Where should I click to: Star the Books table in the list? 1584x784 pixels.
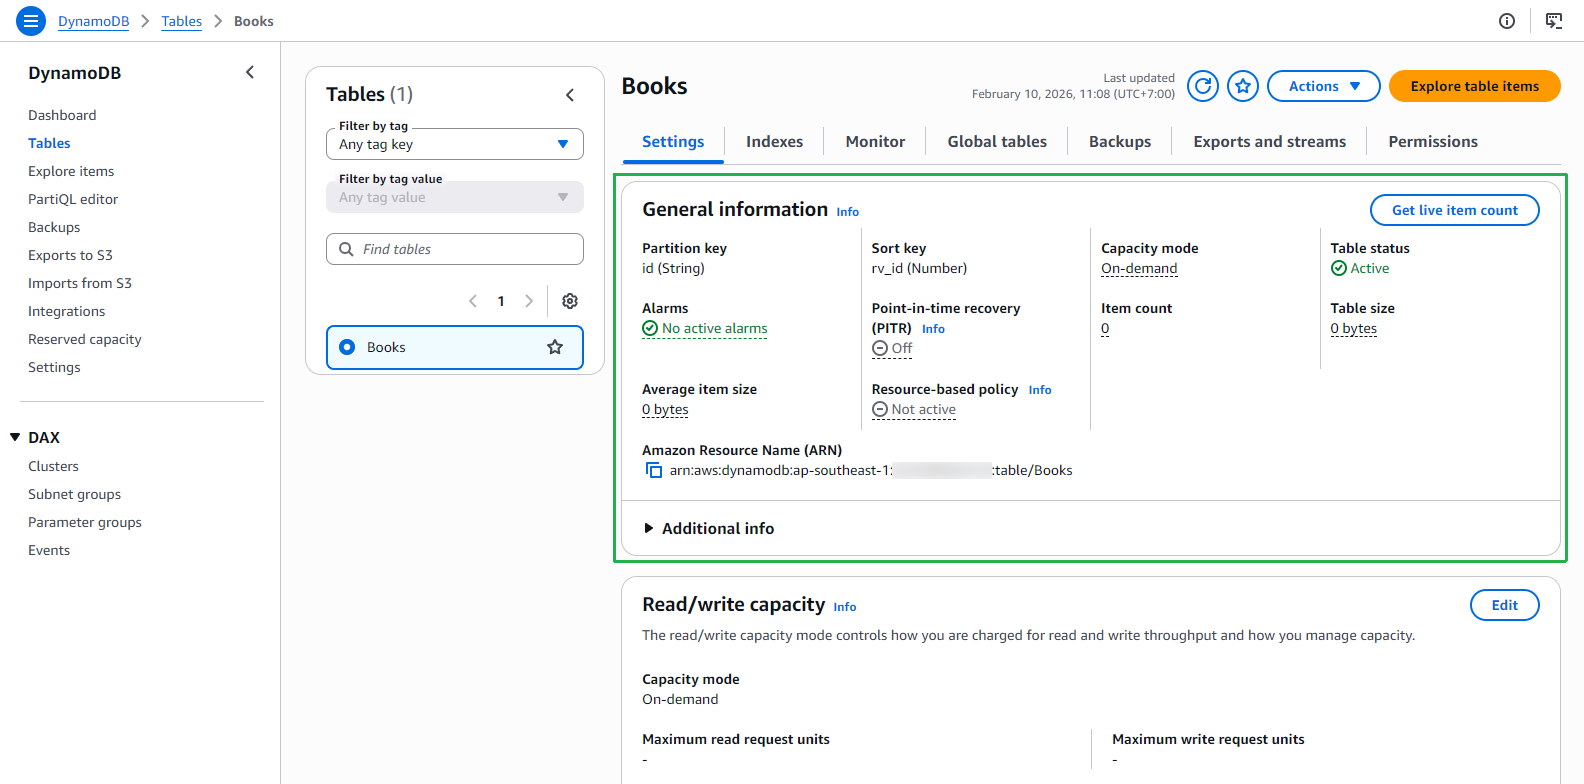[x=555, y=347]
